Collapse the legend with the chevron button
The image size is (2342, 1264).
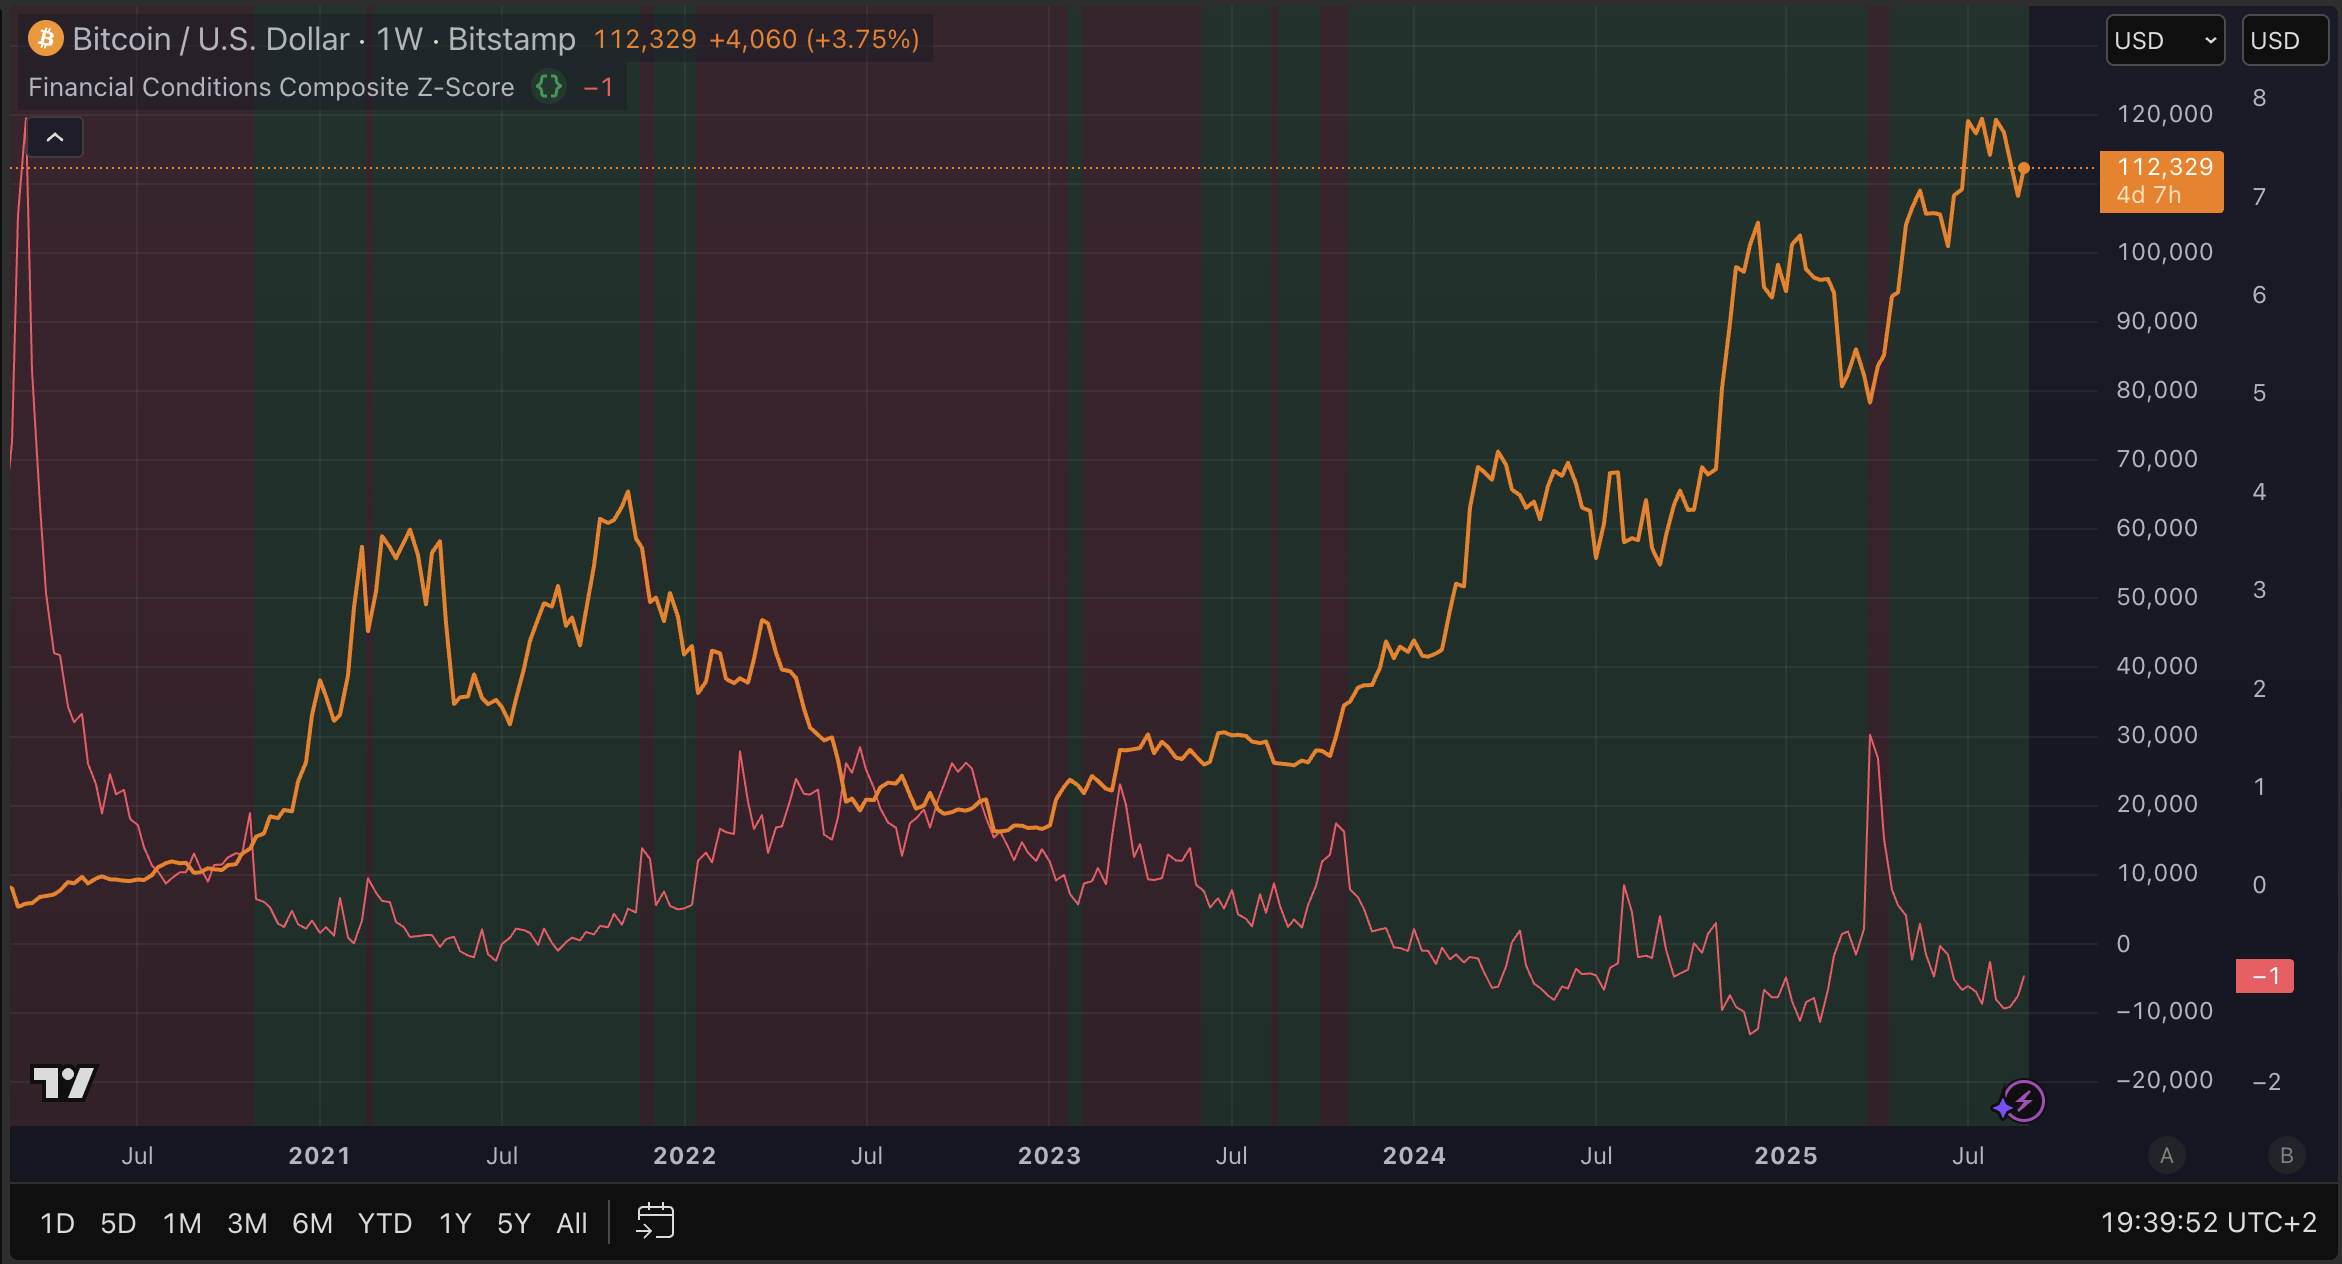pyautogui.click(x=55, y=137)
